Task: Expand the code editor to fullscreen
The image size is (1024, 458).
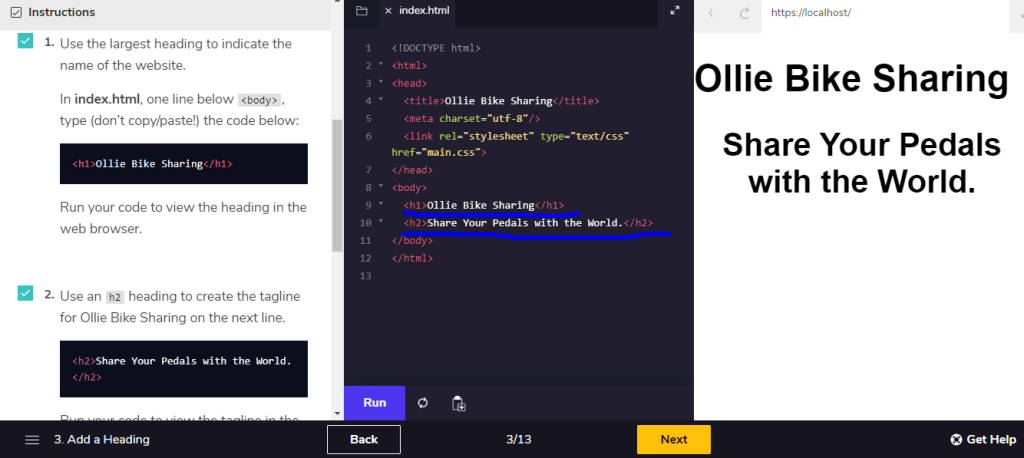Action: point(675,11)
